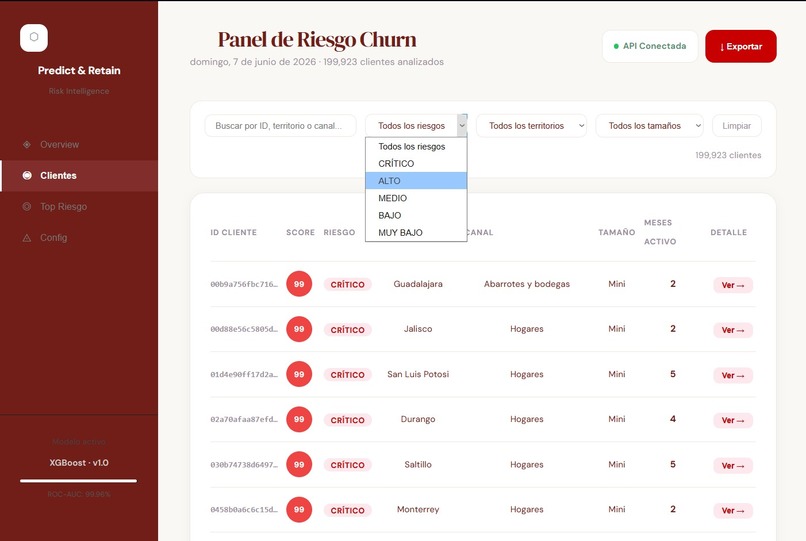806x541 pixels.
Task: Open Ver detail for Monterrey client
Action: [x=733, y=511]
